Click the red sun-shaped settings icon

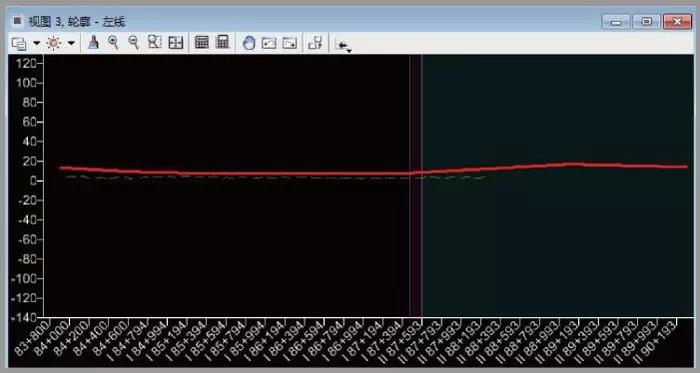point(54,43)
